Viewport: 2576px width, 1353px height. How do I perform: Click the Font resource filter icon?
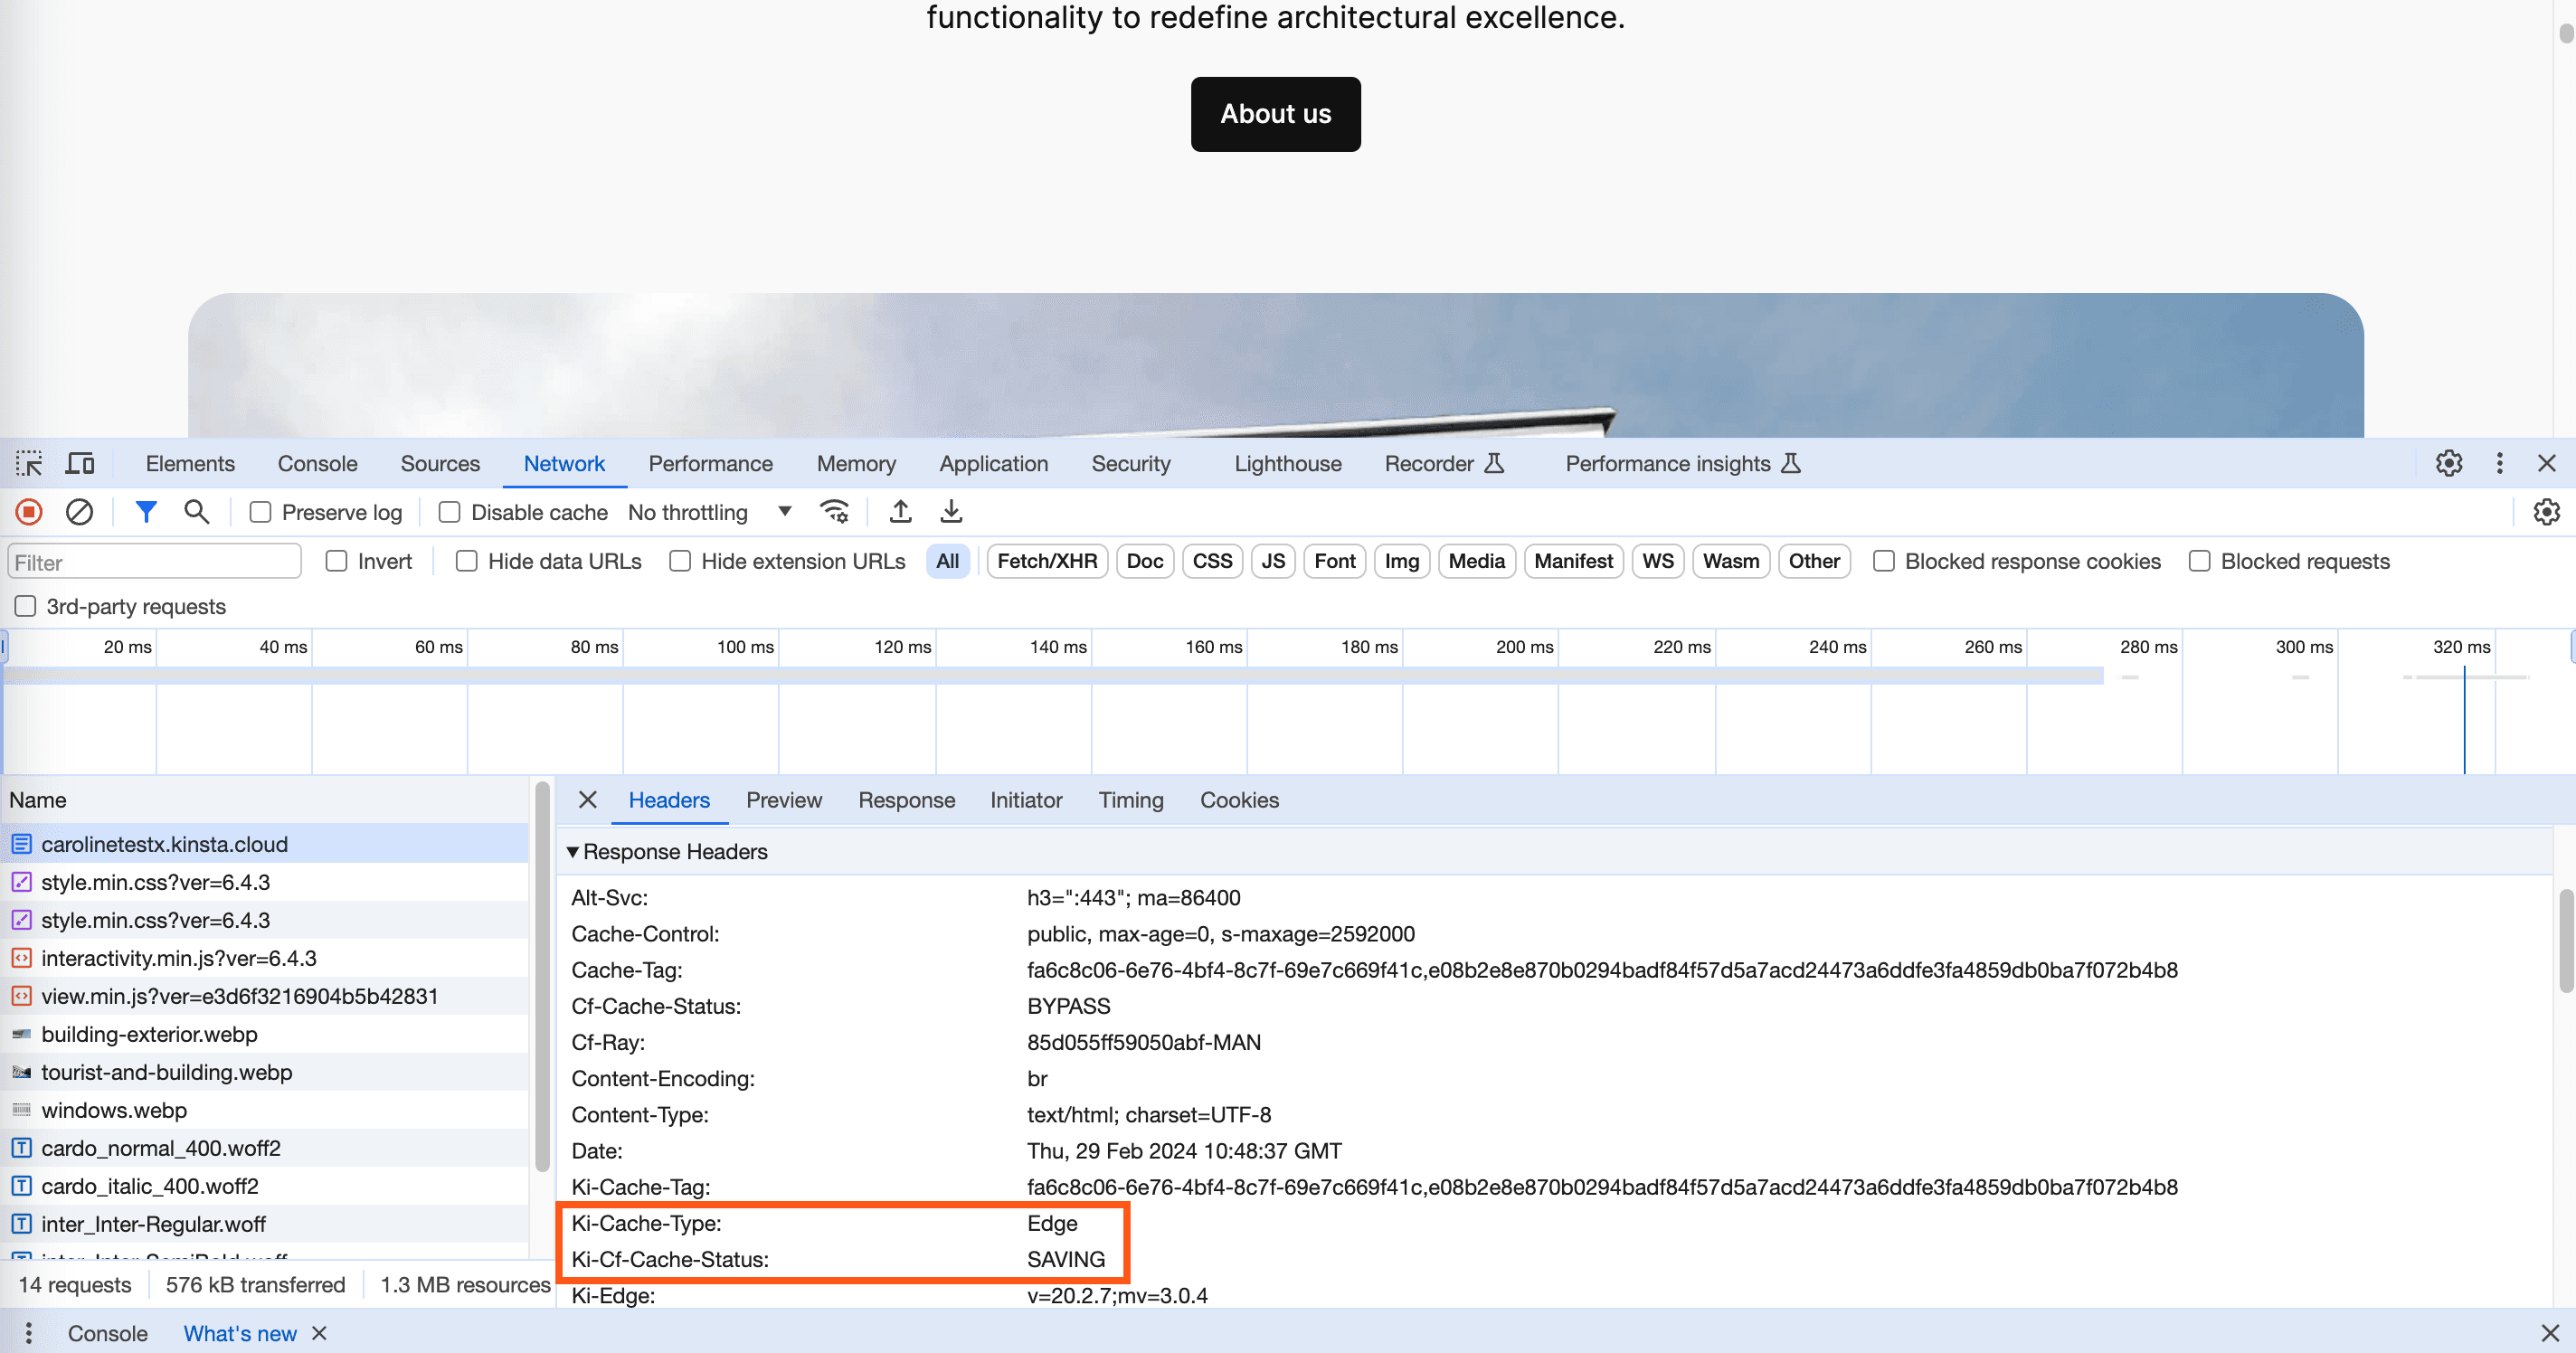tap(1334, 561)
